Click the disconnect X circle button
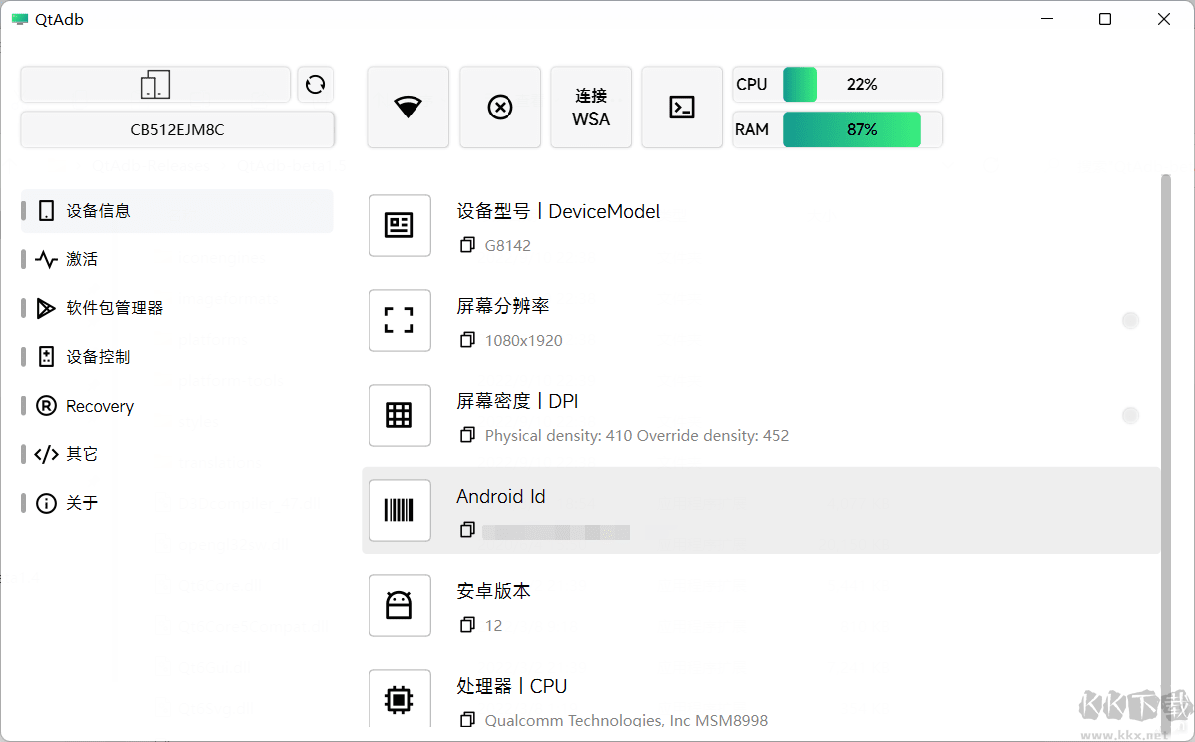Viewport: 1195px width, 742px height. tap(500, 107)
